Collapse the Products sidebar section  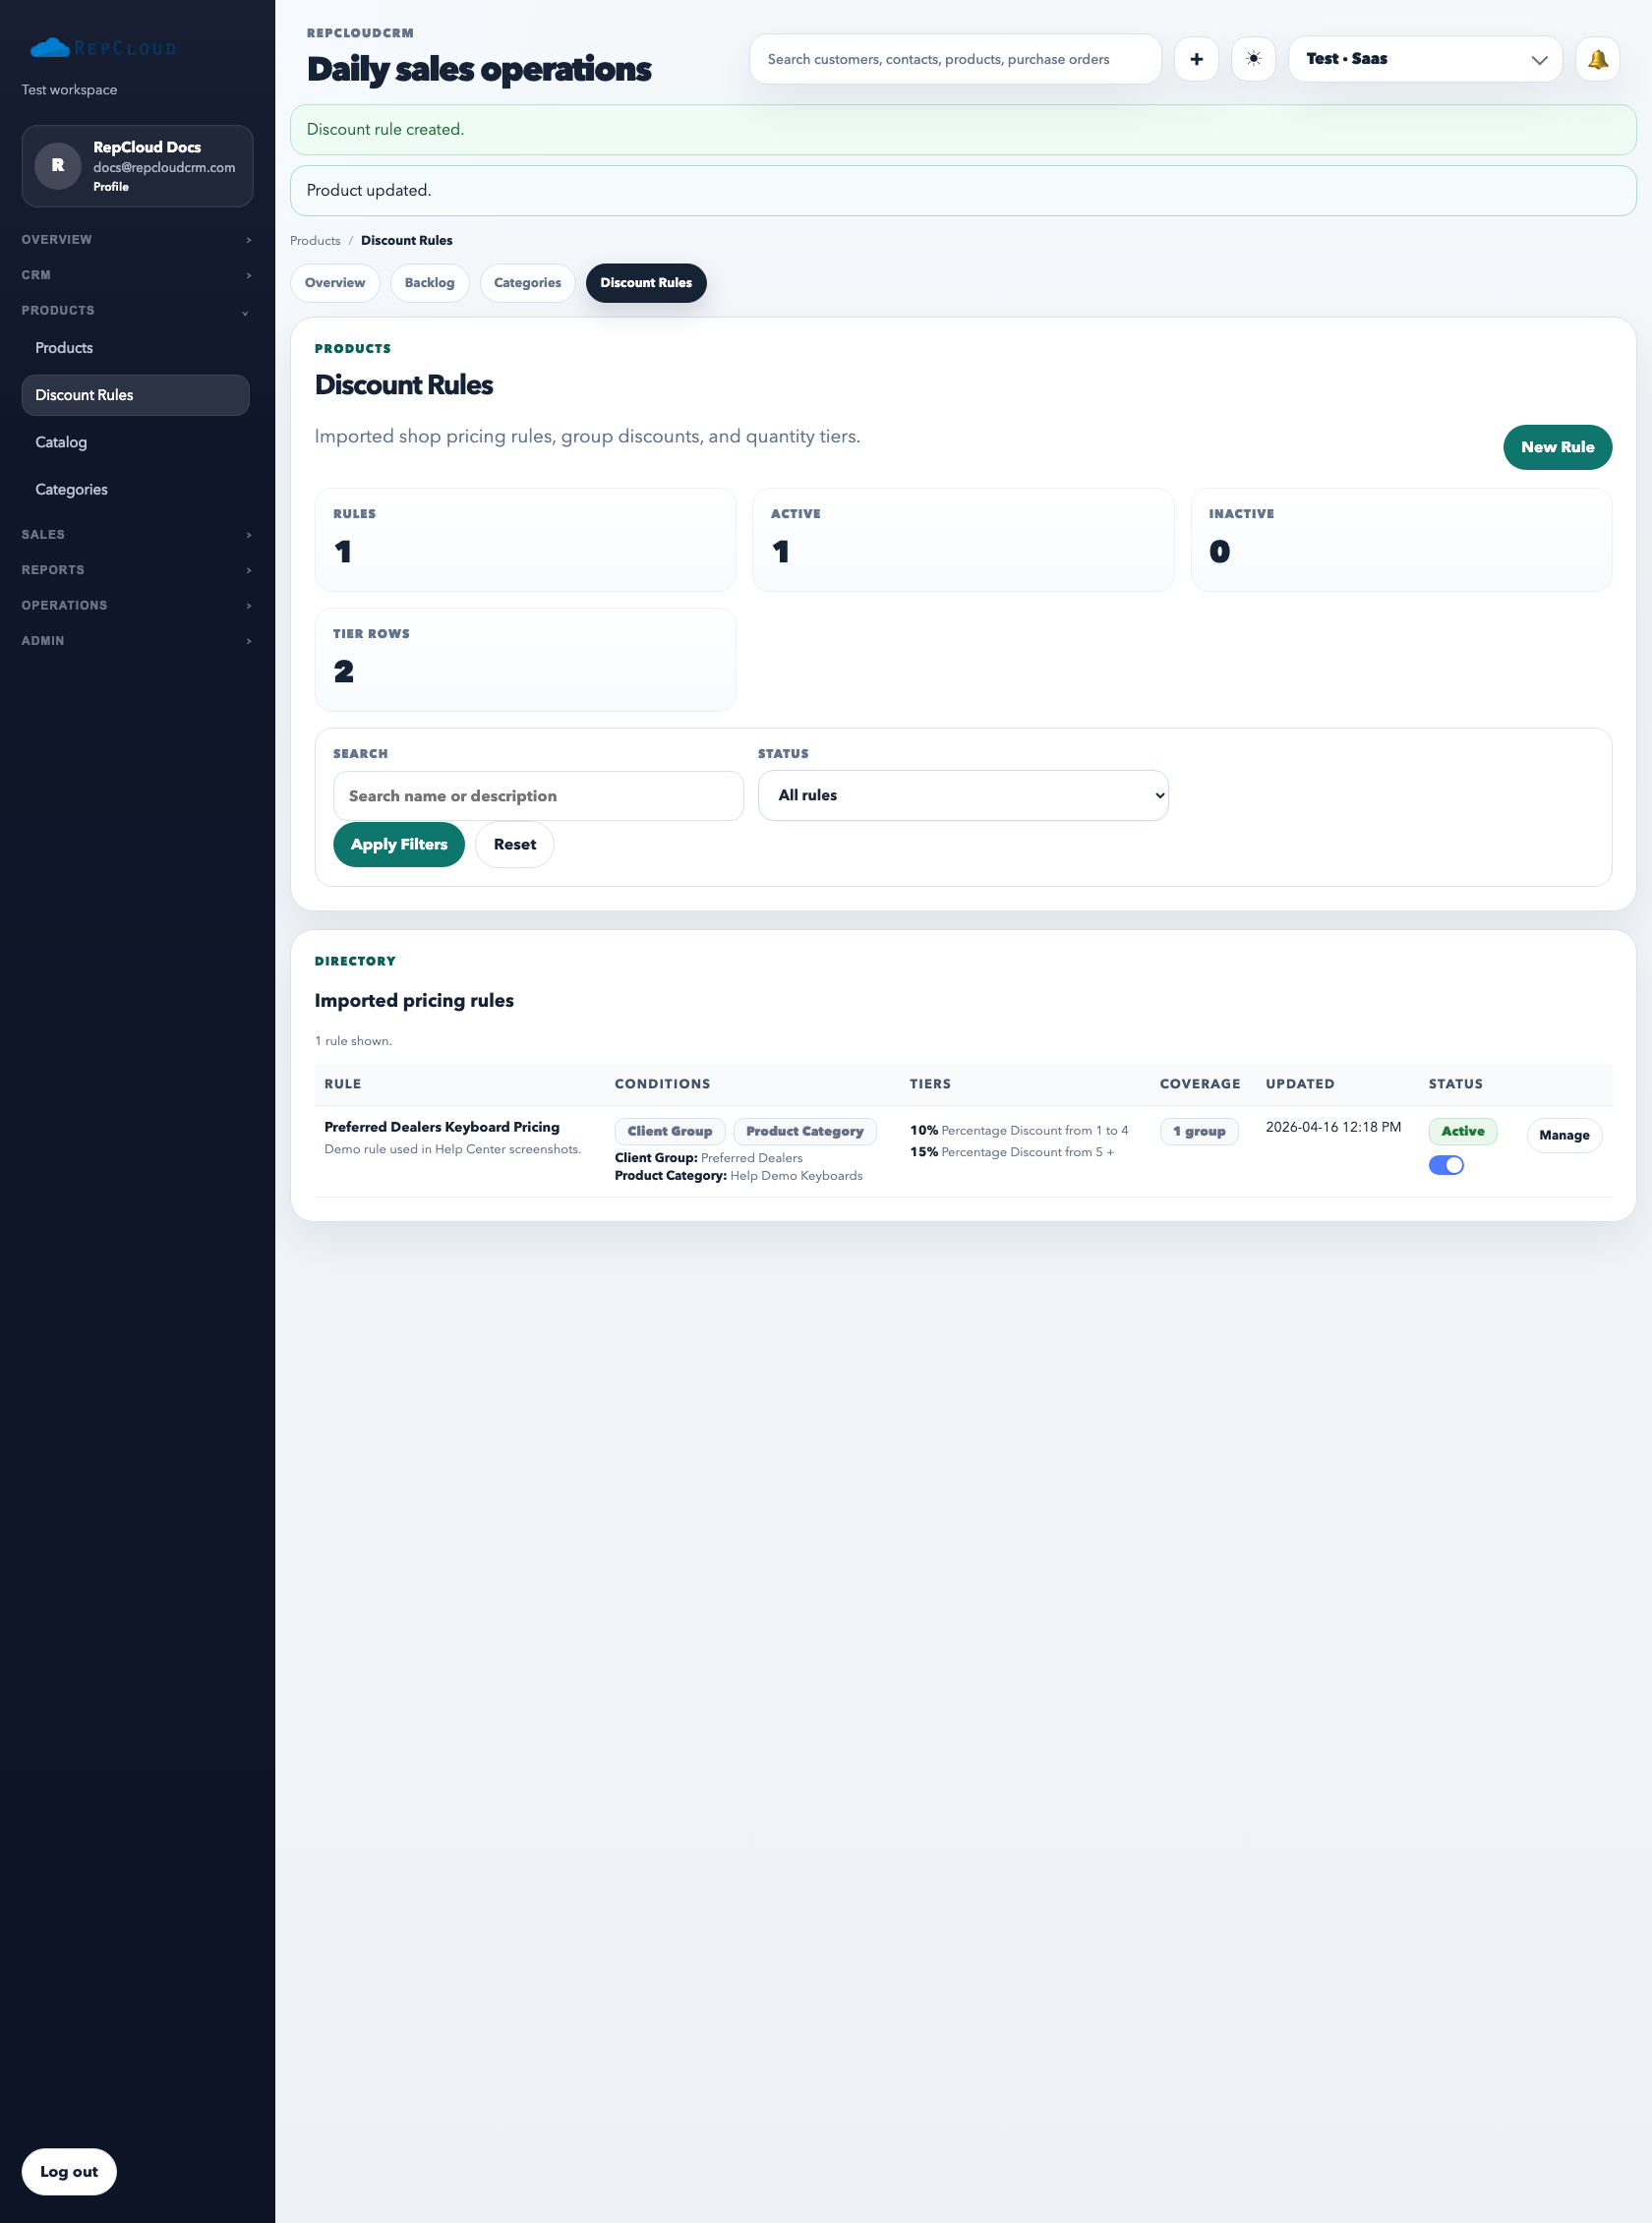pyautogui.click(x=136, y=311)
